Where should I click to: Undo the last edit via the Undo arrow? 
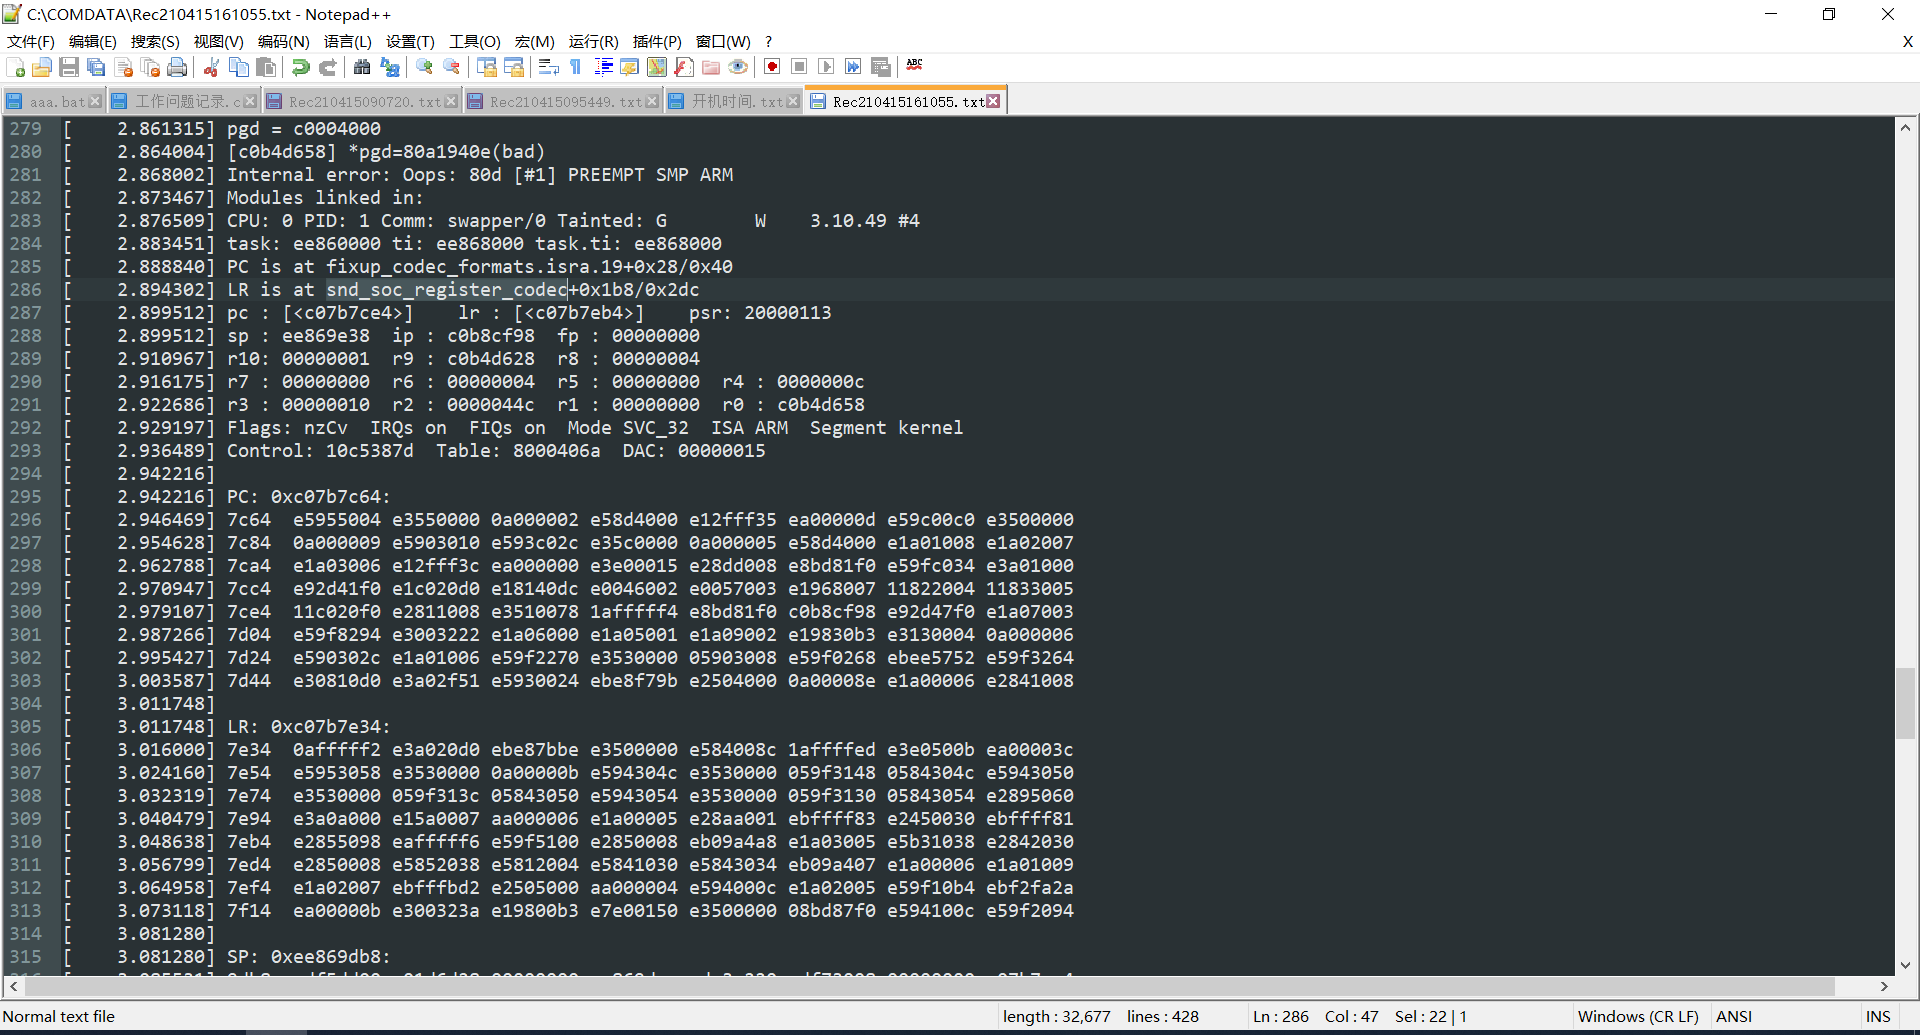[300, 67]
